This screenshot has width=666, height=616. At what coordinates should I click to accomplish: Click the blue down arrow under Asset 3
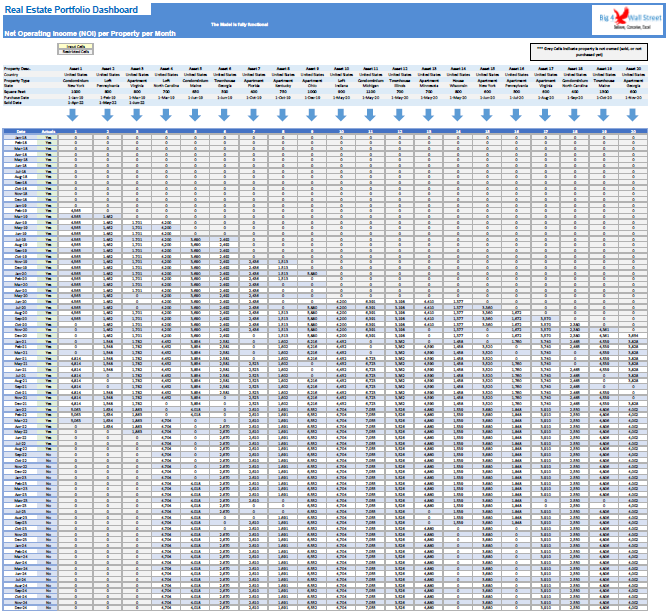pos(136,115)
